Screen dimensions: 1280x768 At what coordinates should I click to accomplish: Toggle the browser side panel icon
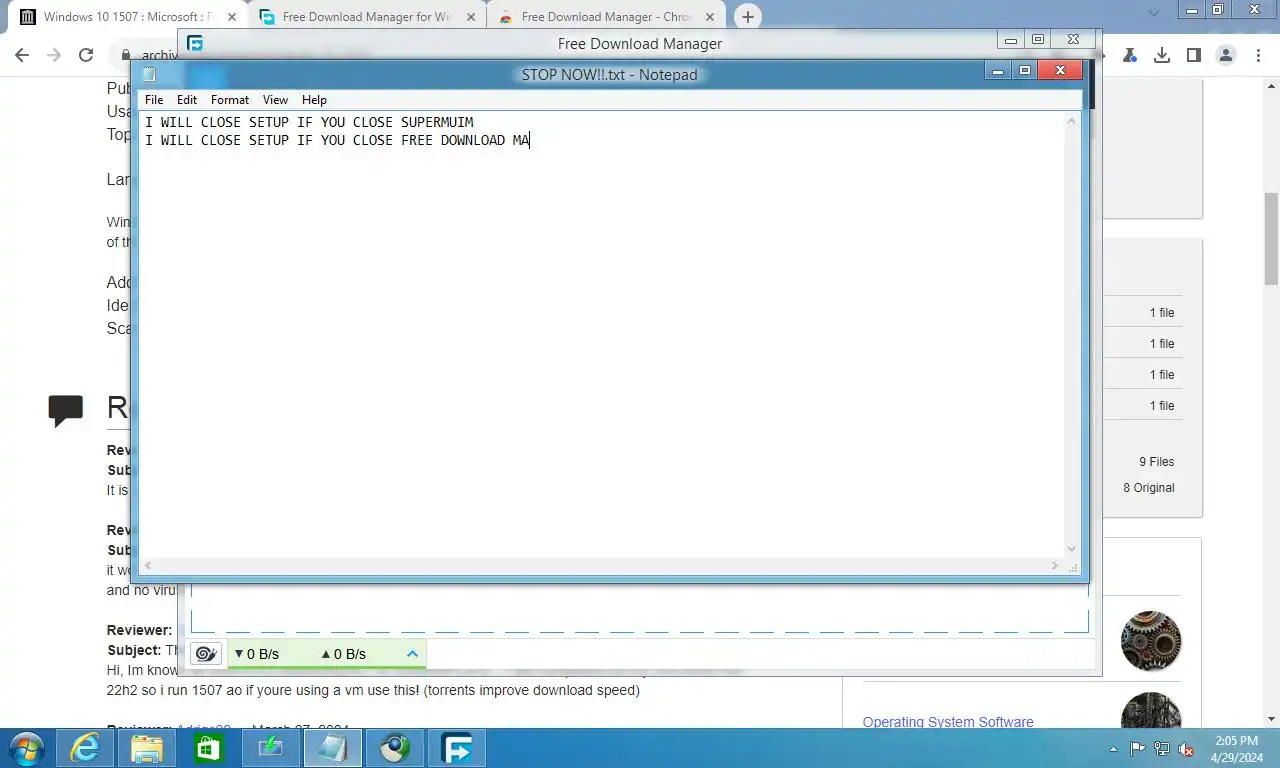[x=1194, y=56]
